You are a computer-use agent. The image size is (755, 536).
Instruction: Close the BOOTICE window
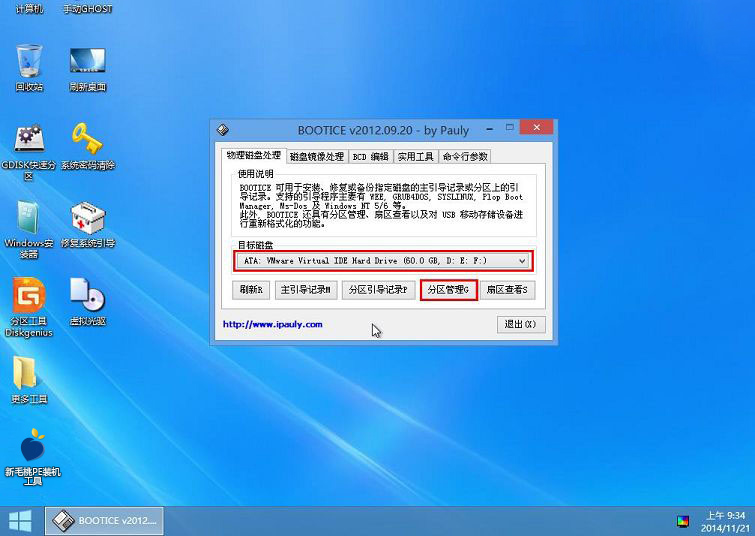pos(536,128)
